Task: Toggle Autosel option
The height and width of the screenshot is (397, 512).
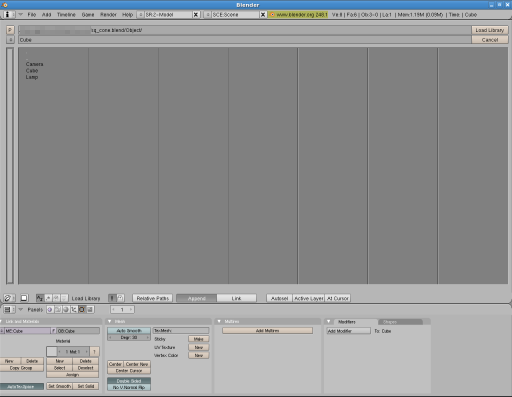Action: [279, 298]
